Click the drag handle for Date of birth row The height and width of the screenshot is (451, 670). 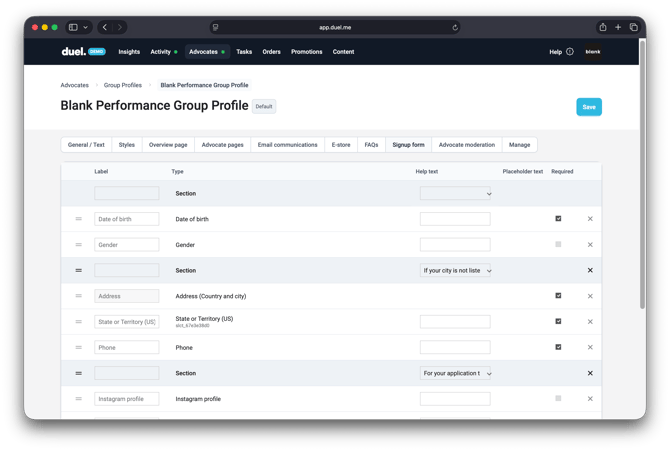[79, 219]
